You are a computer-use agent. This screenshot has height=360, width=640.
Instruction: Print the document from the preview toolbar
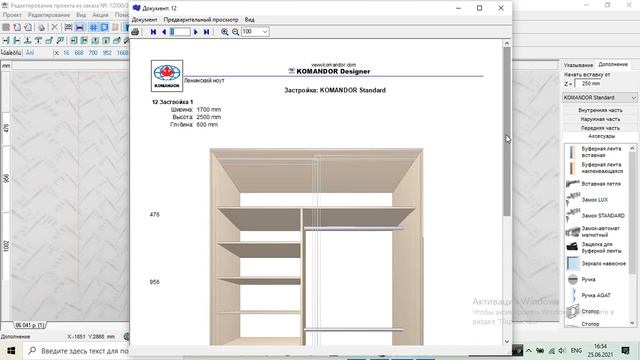tap(135, 32)
